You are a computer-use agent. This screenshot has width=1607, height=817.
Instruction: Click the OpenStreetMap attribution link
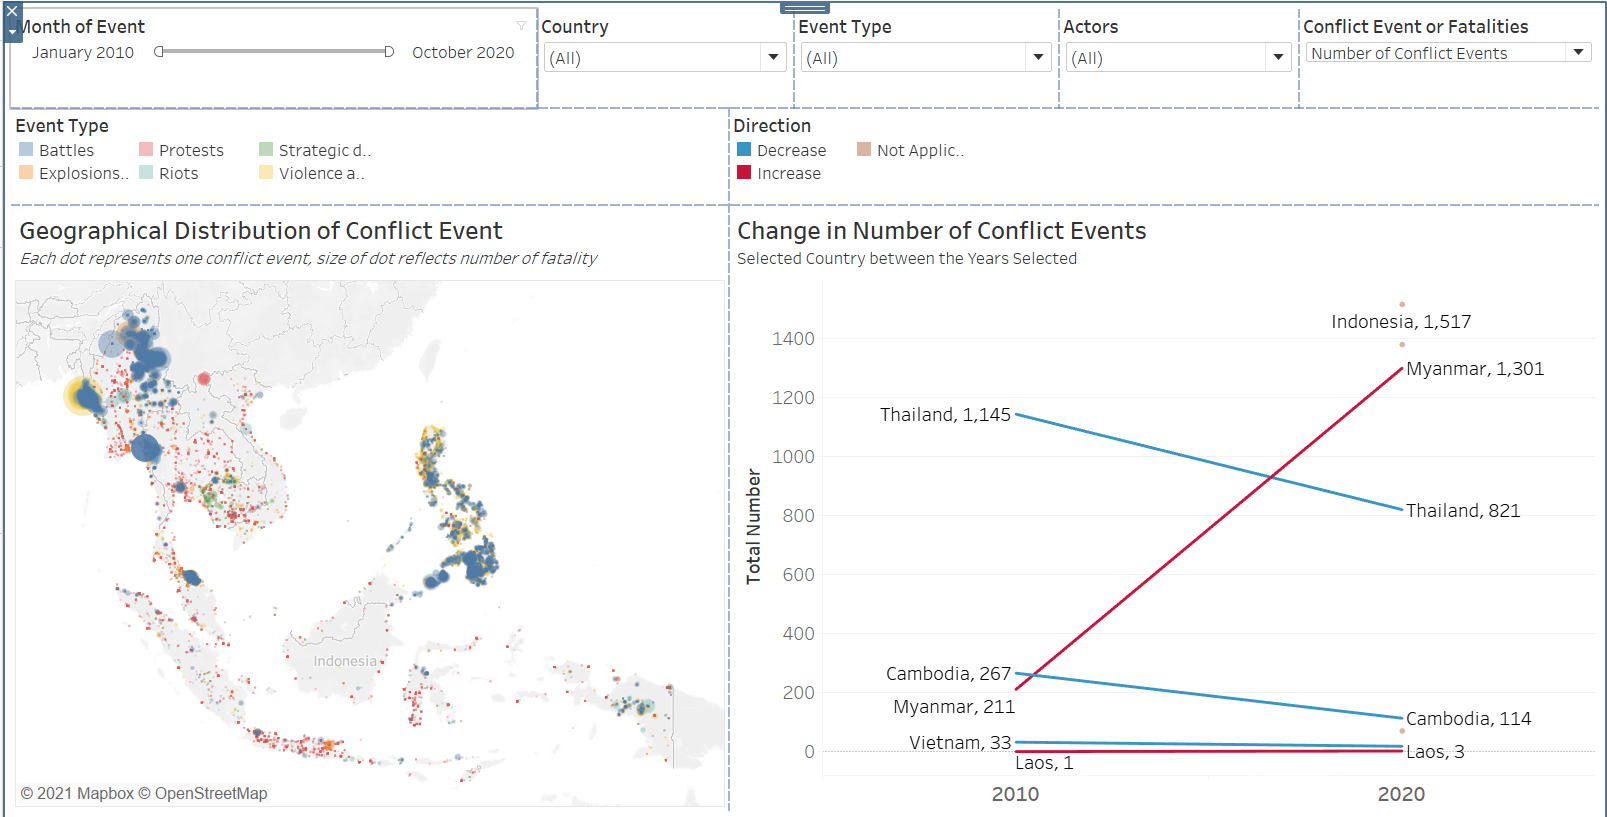click(x=210, y=793)
